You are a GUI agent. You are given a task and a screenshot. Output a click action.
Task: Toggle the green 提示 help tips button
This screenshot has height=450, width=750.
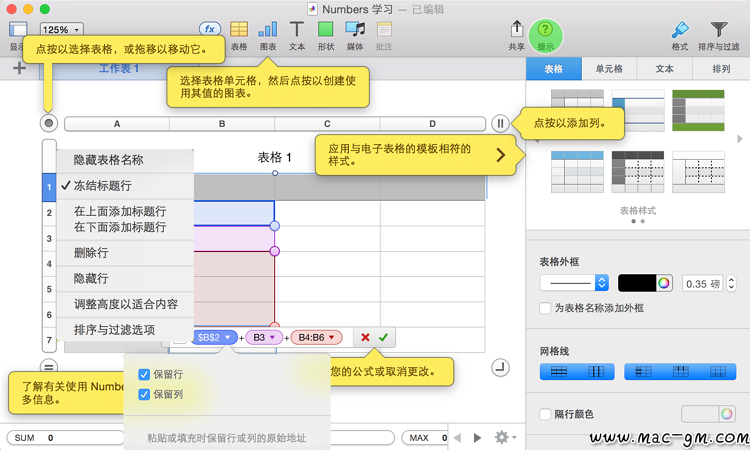(545, 35)
